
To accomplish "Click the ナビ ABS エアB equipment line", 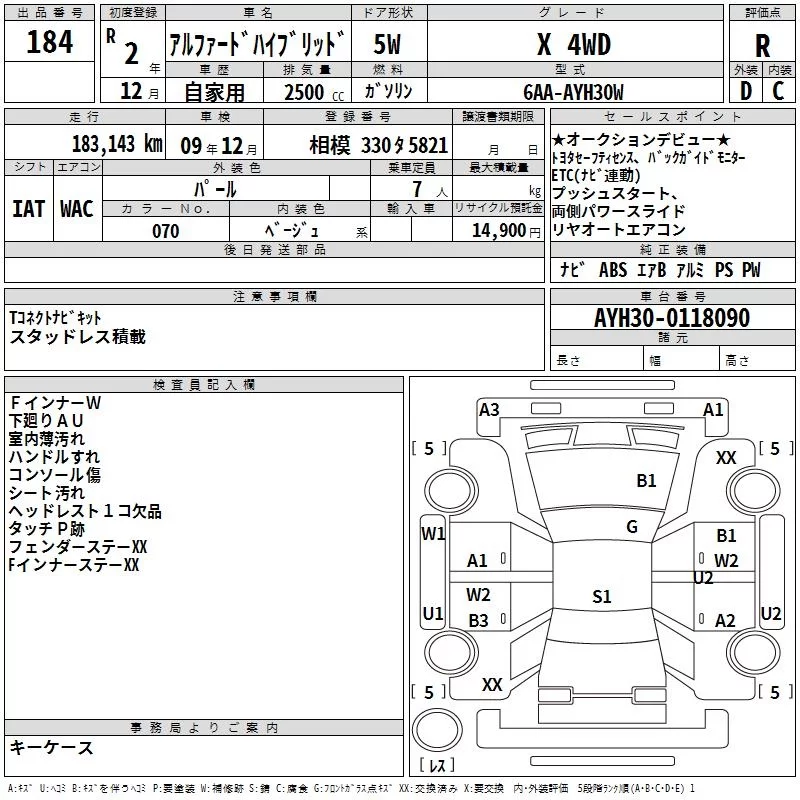I will click(660, 269).
